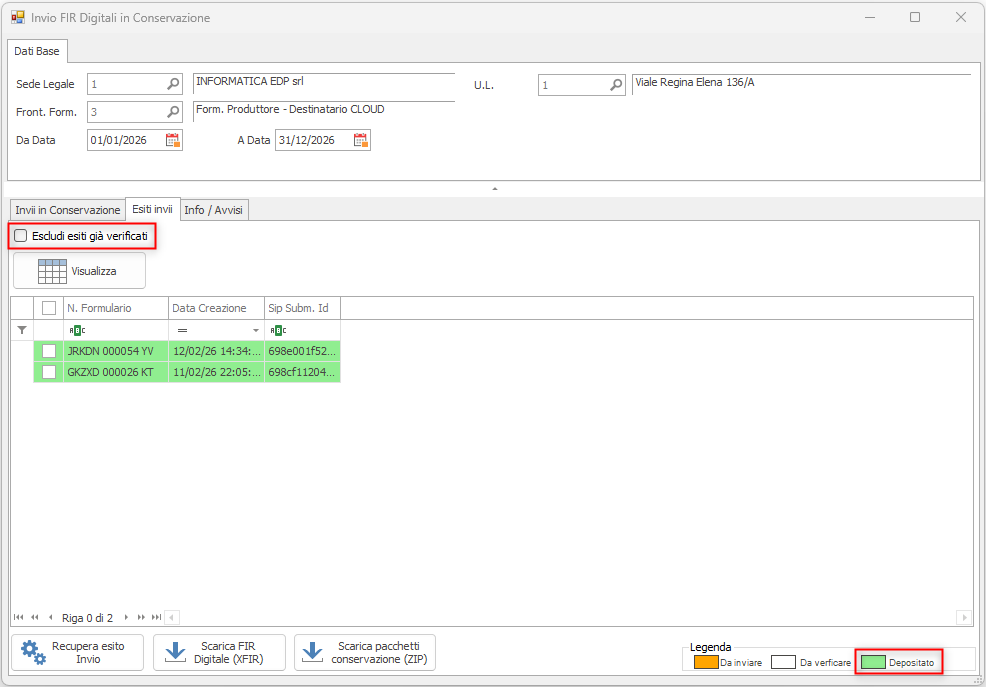Click the Sede Legale search magnifier icon

(x=173, y=85)
